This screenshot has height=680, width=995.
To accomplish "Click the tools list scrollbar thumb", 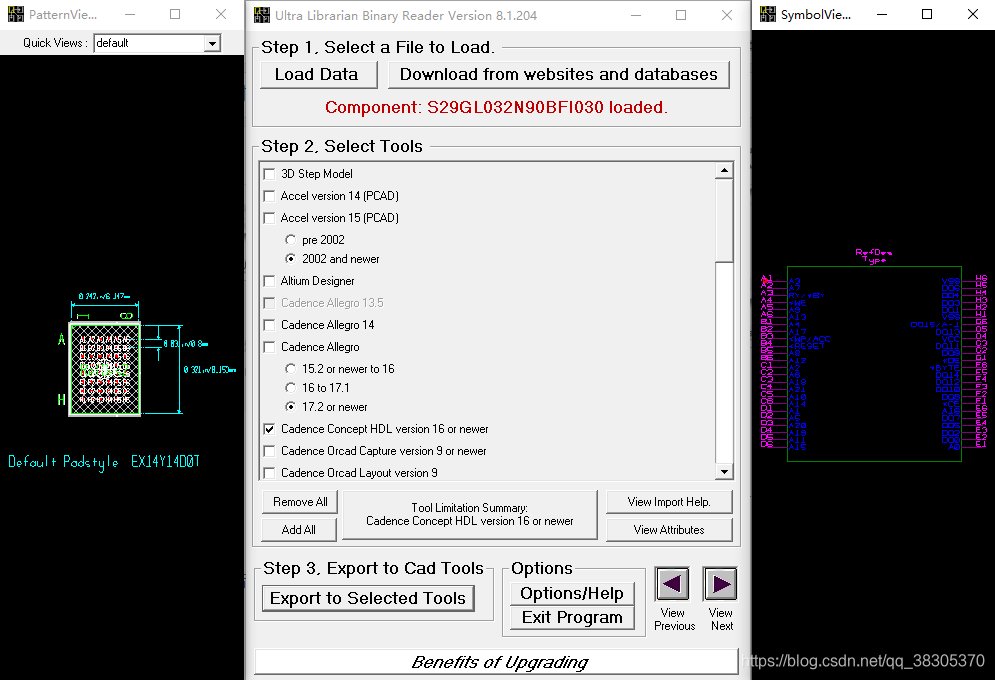I will click(x=724, y=220).
